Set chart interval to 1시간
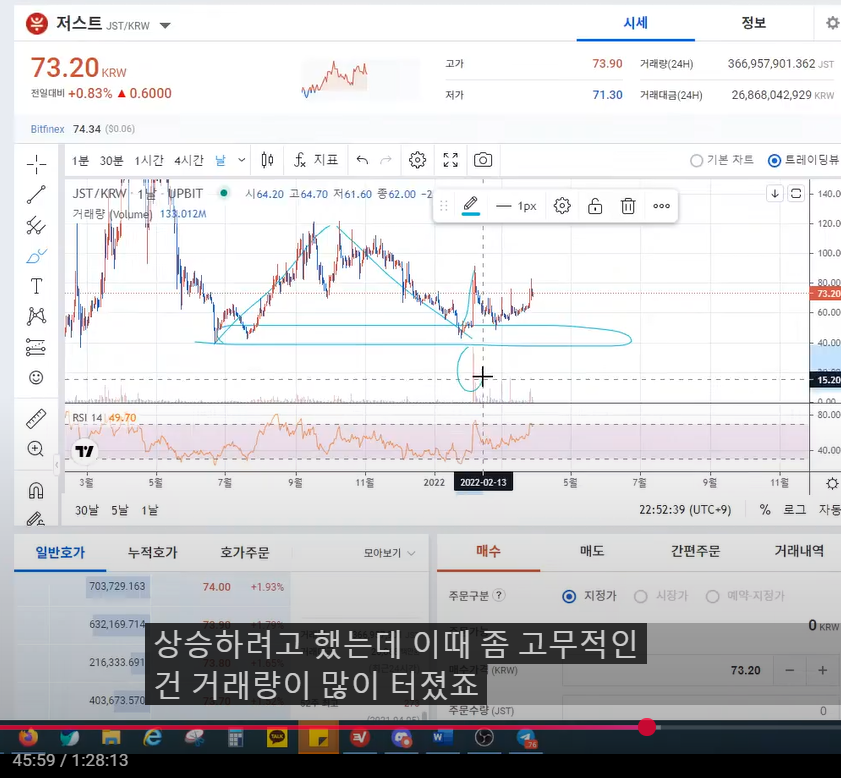The width and height of the screenshot is (841, 778). pos(149,160)
